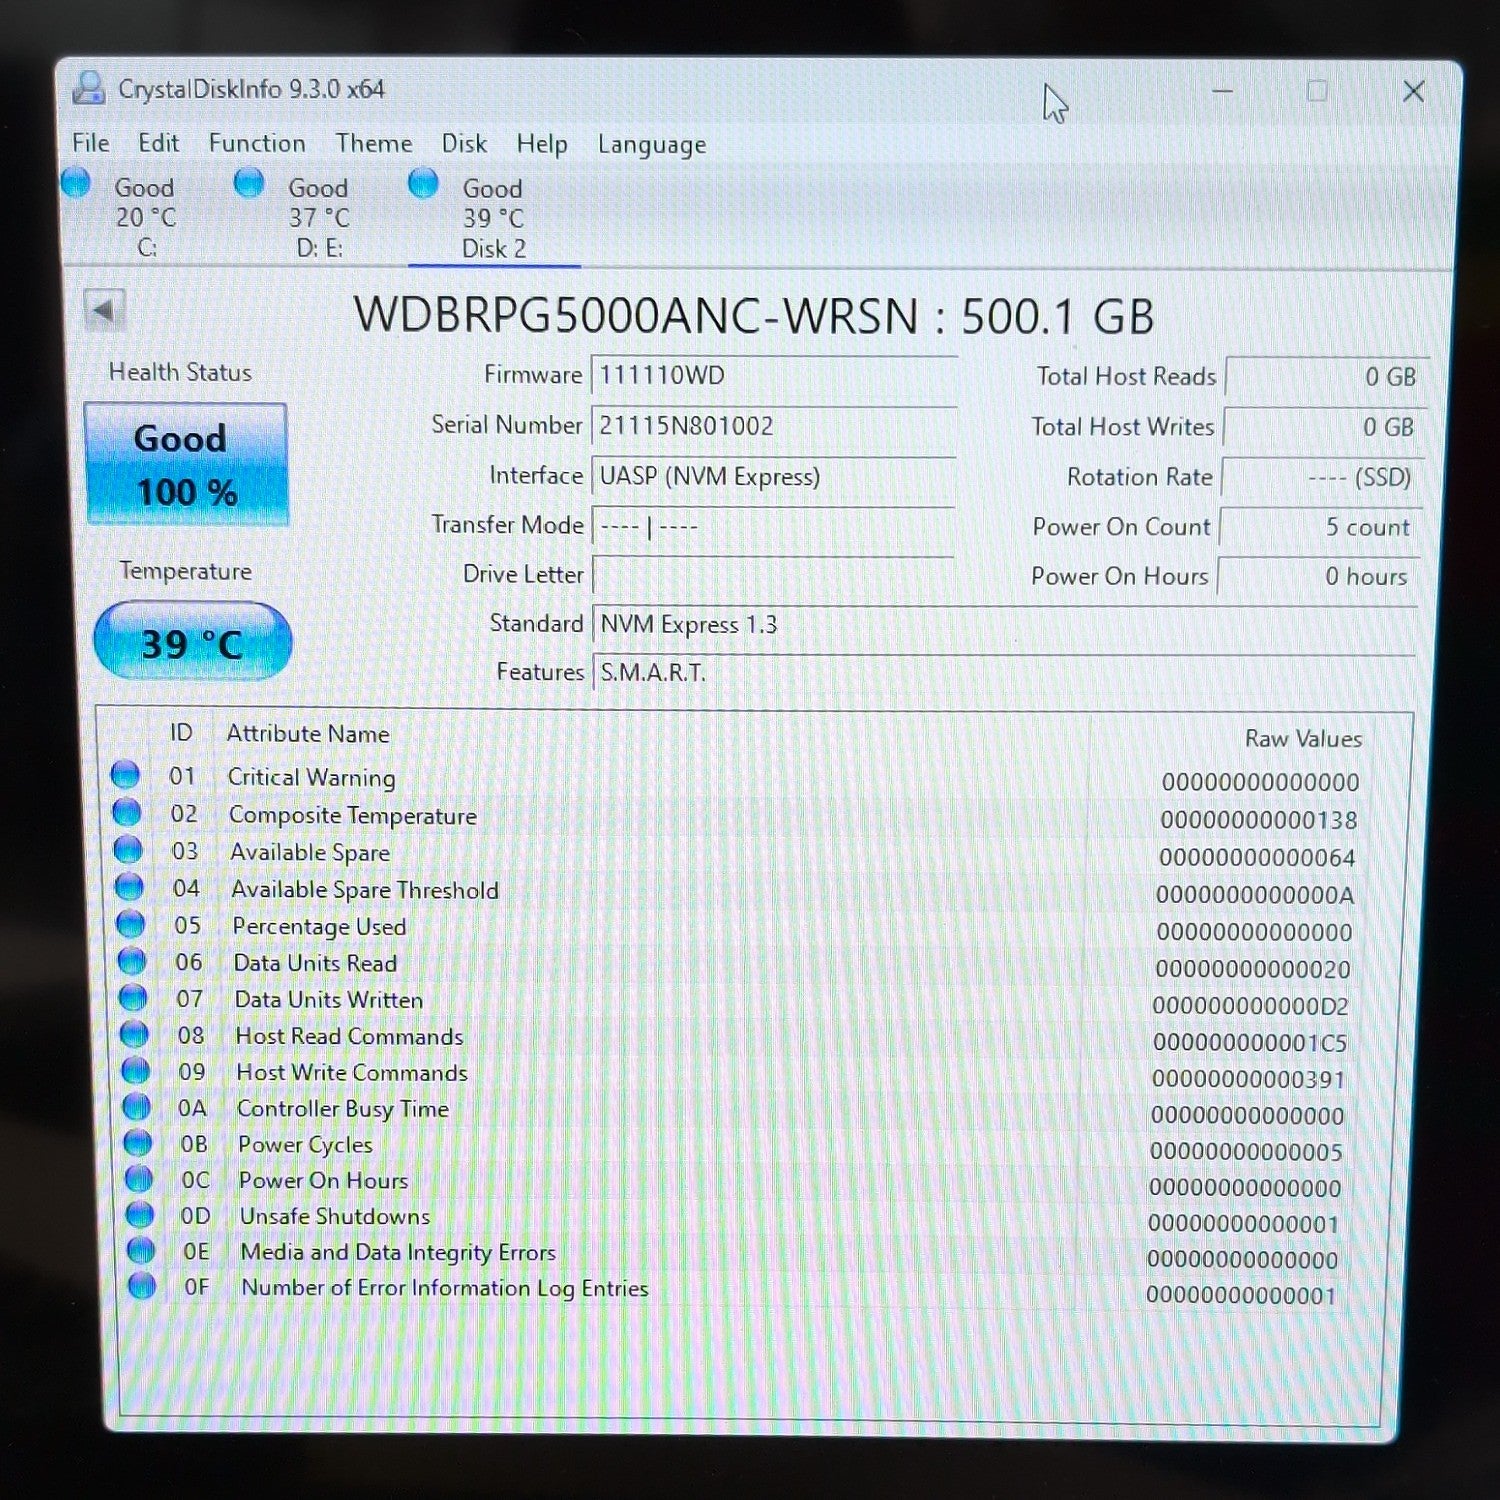
Task: Select the Disk 2 status orb
Action: click(423, 183)
